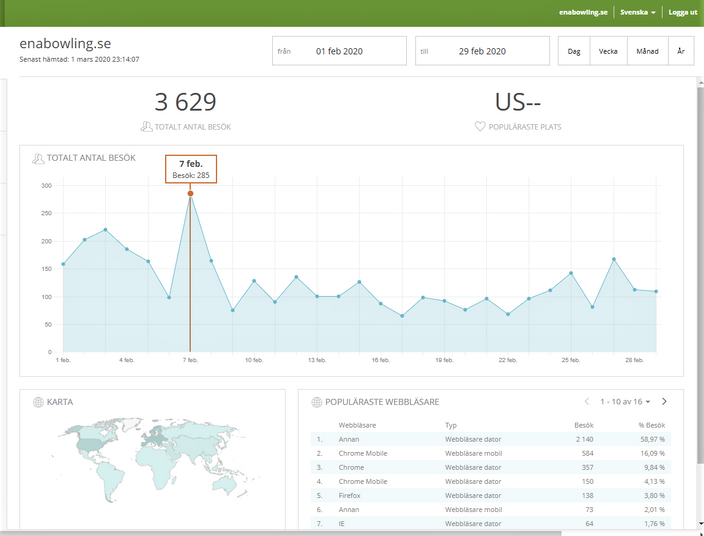
Task: Switch chart view to År
Action: click(681, 51)
